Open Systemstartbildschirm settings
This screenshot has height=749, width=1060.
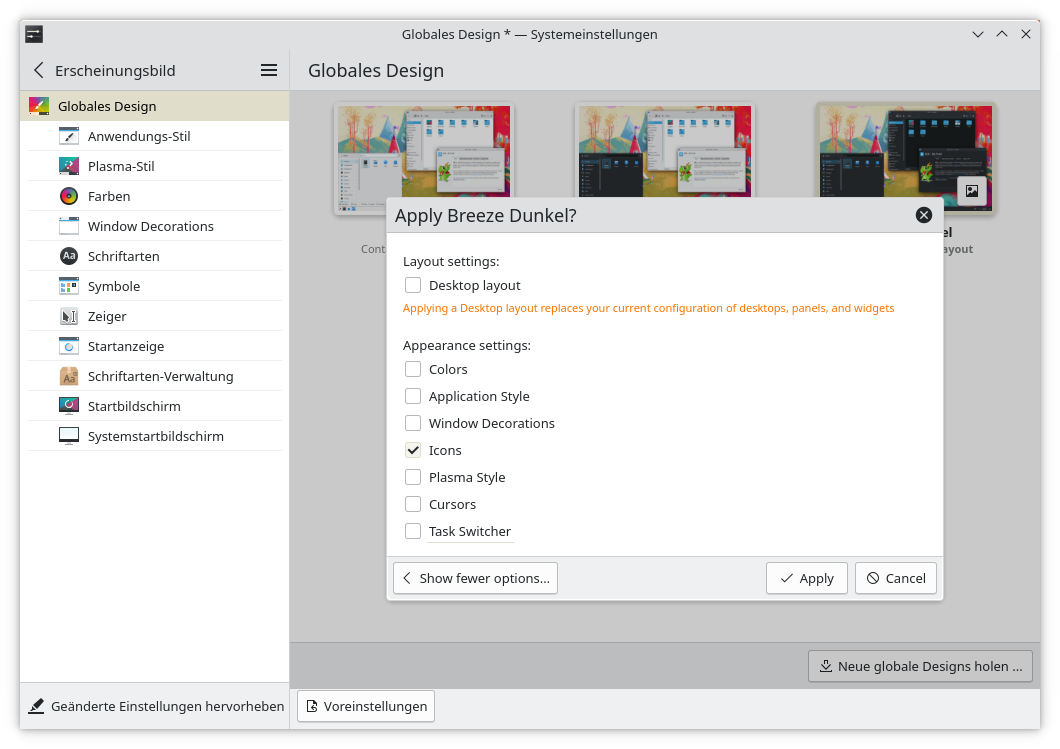tap(155, 436)
